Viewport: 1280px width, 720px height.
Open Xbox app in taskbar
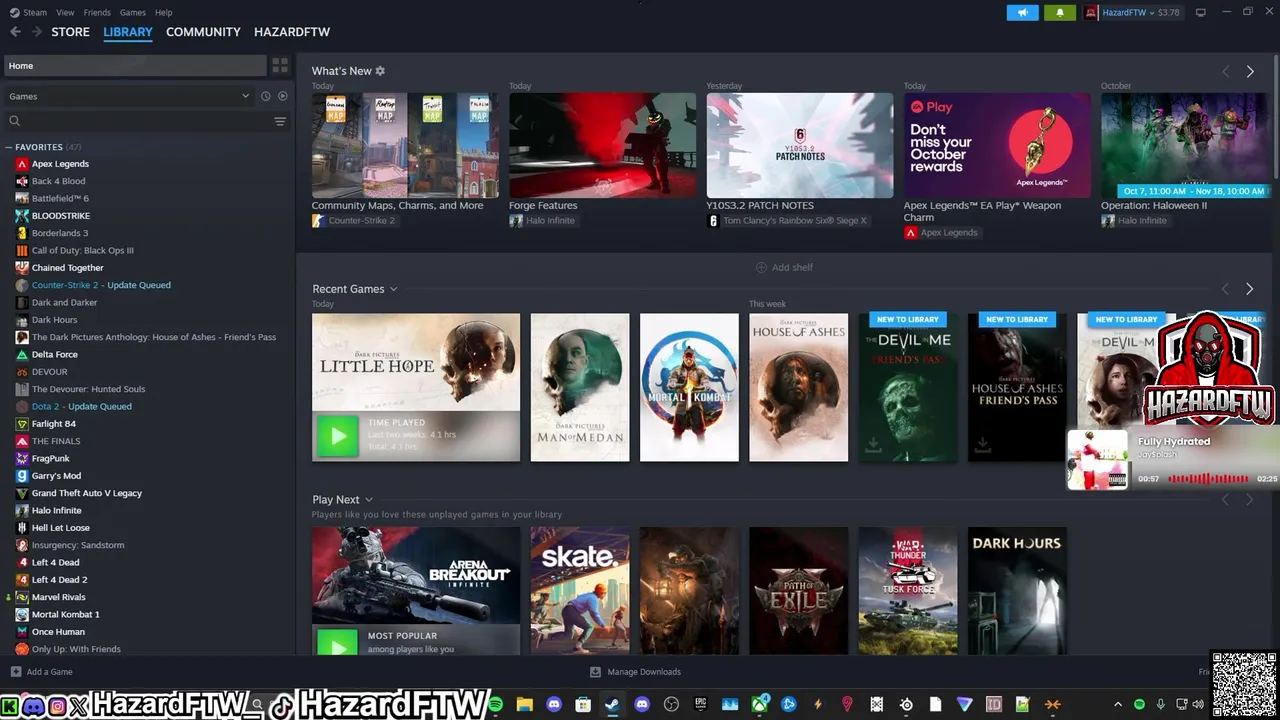[760, 705]
